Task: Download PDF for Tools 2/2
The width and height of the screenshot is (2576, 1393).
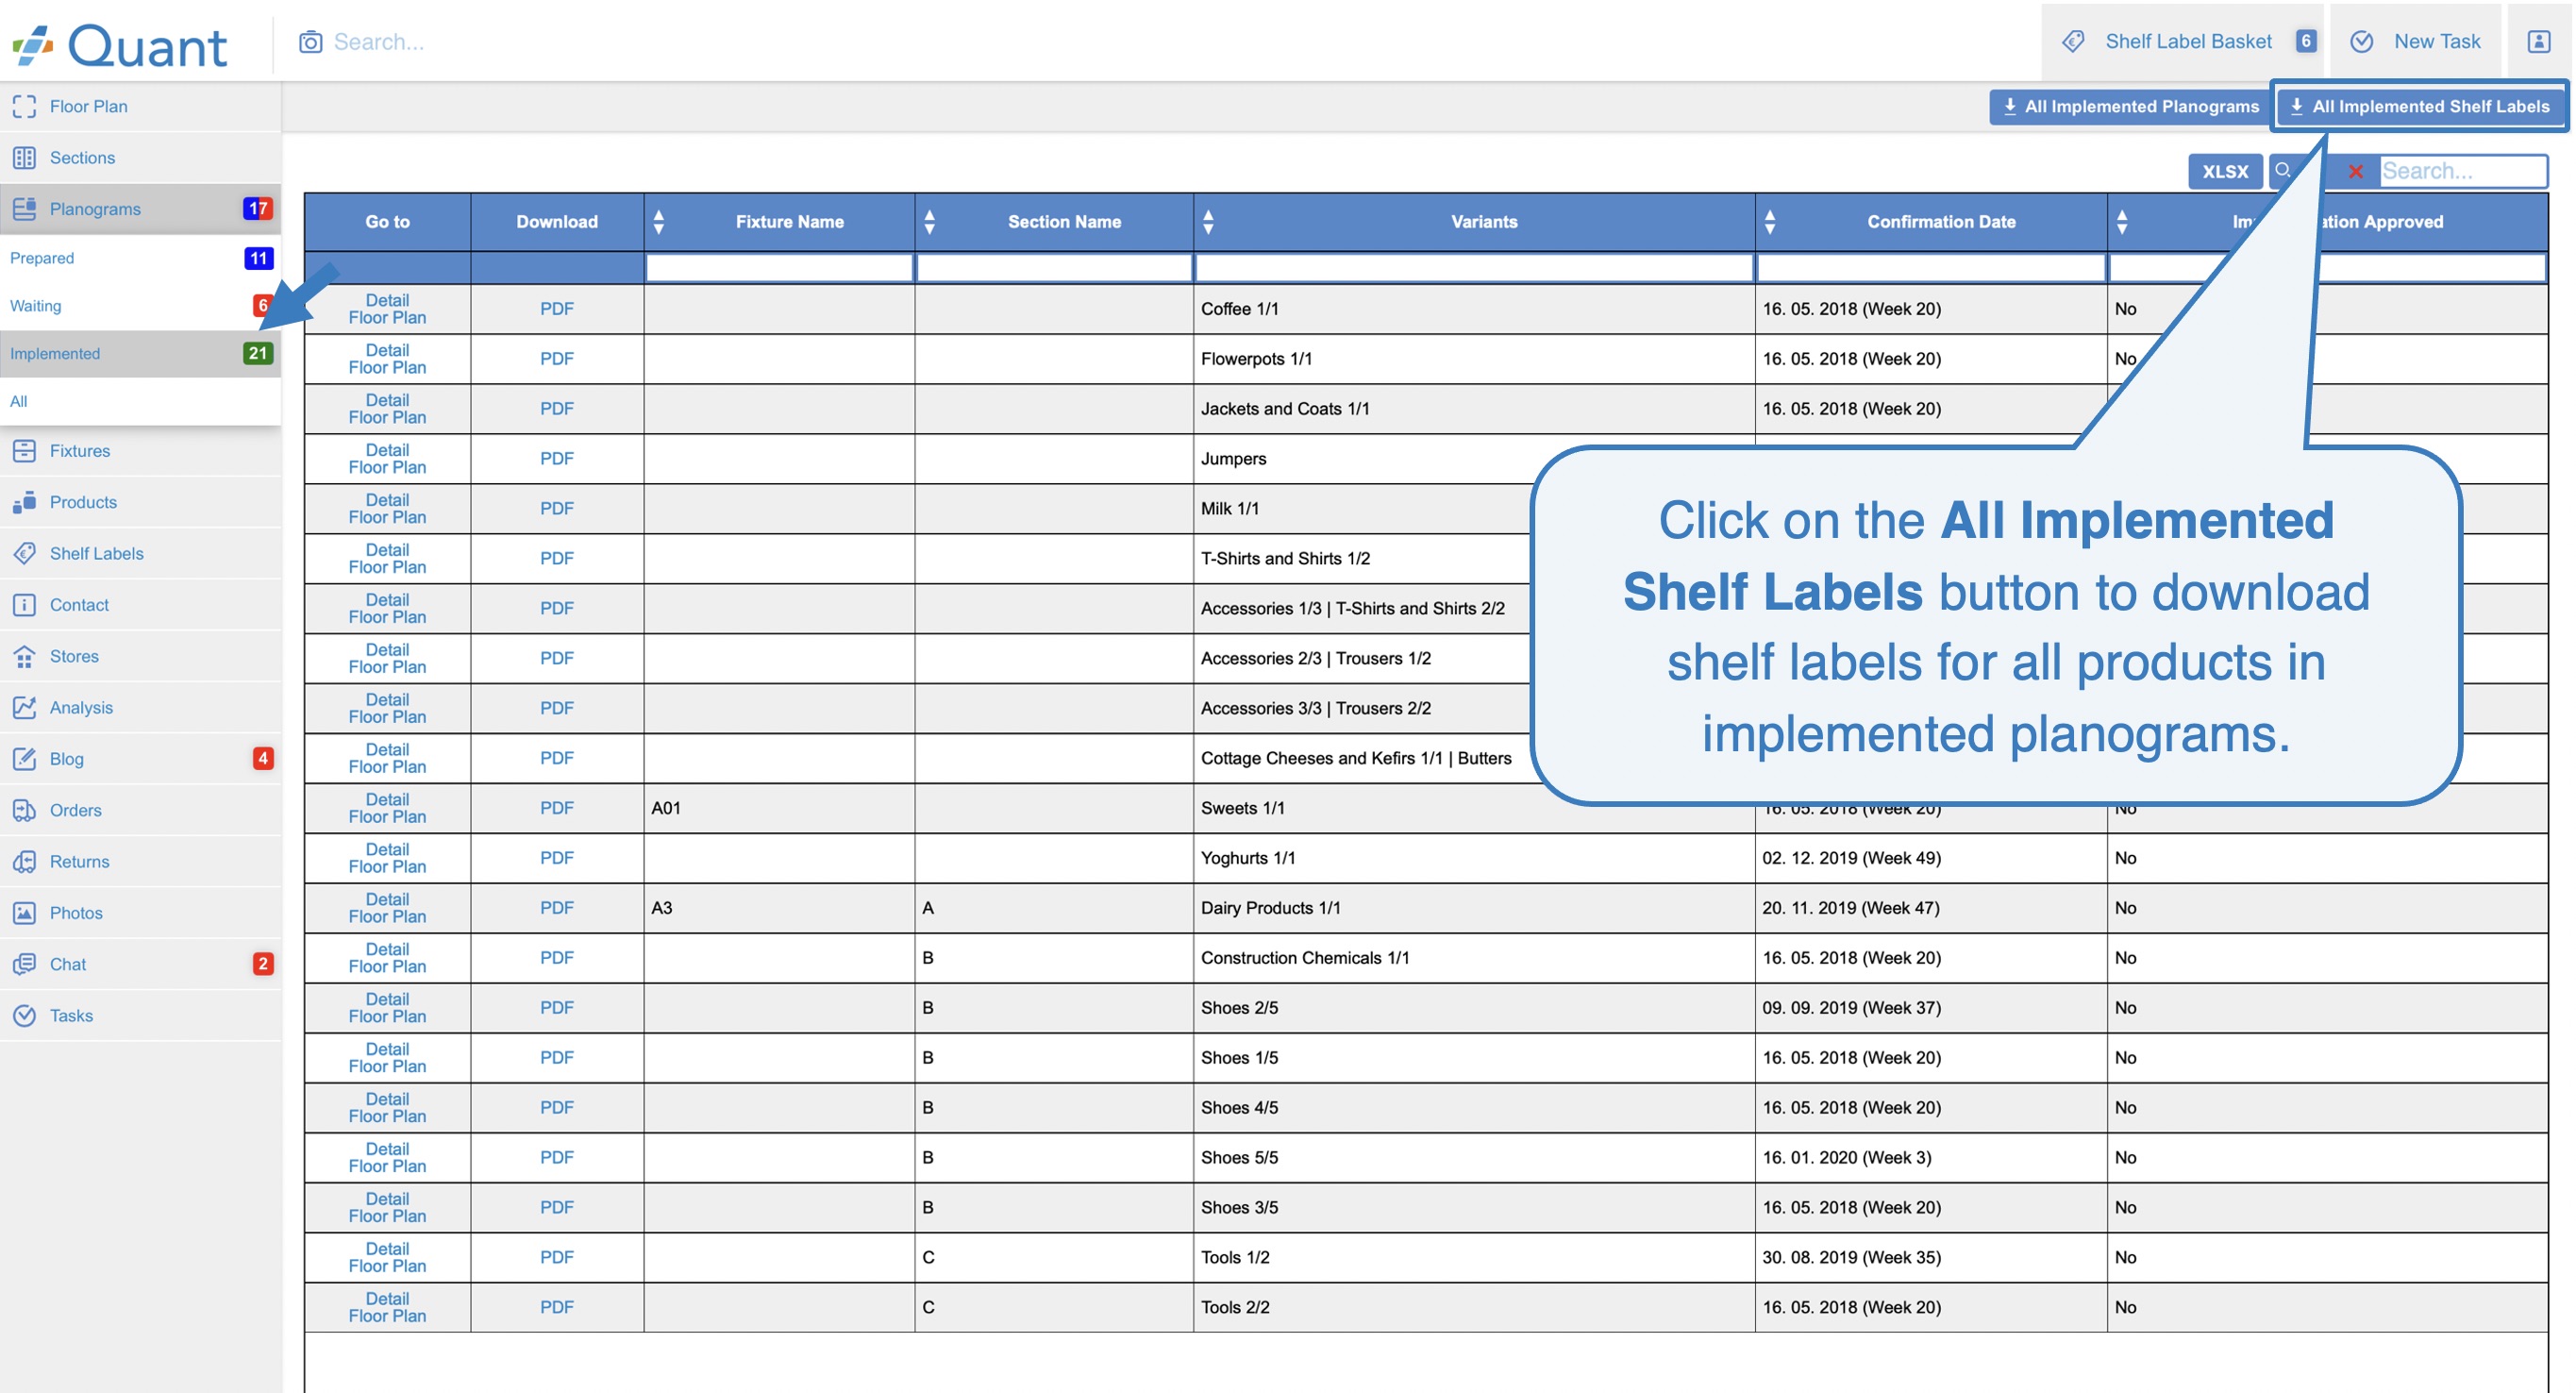Action: (557, 1307)
